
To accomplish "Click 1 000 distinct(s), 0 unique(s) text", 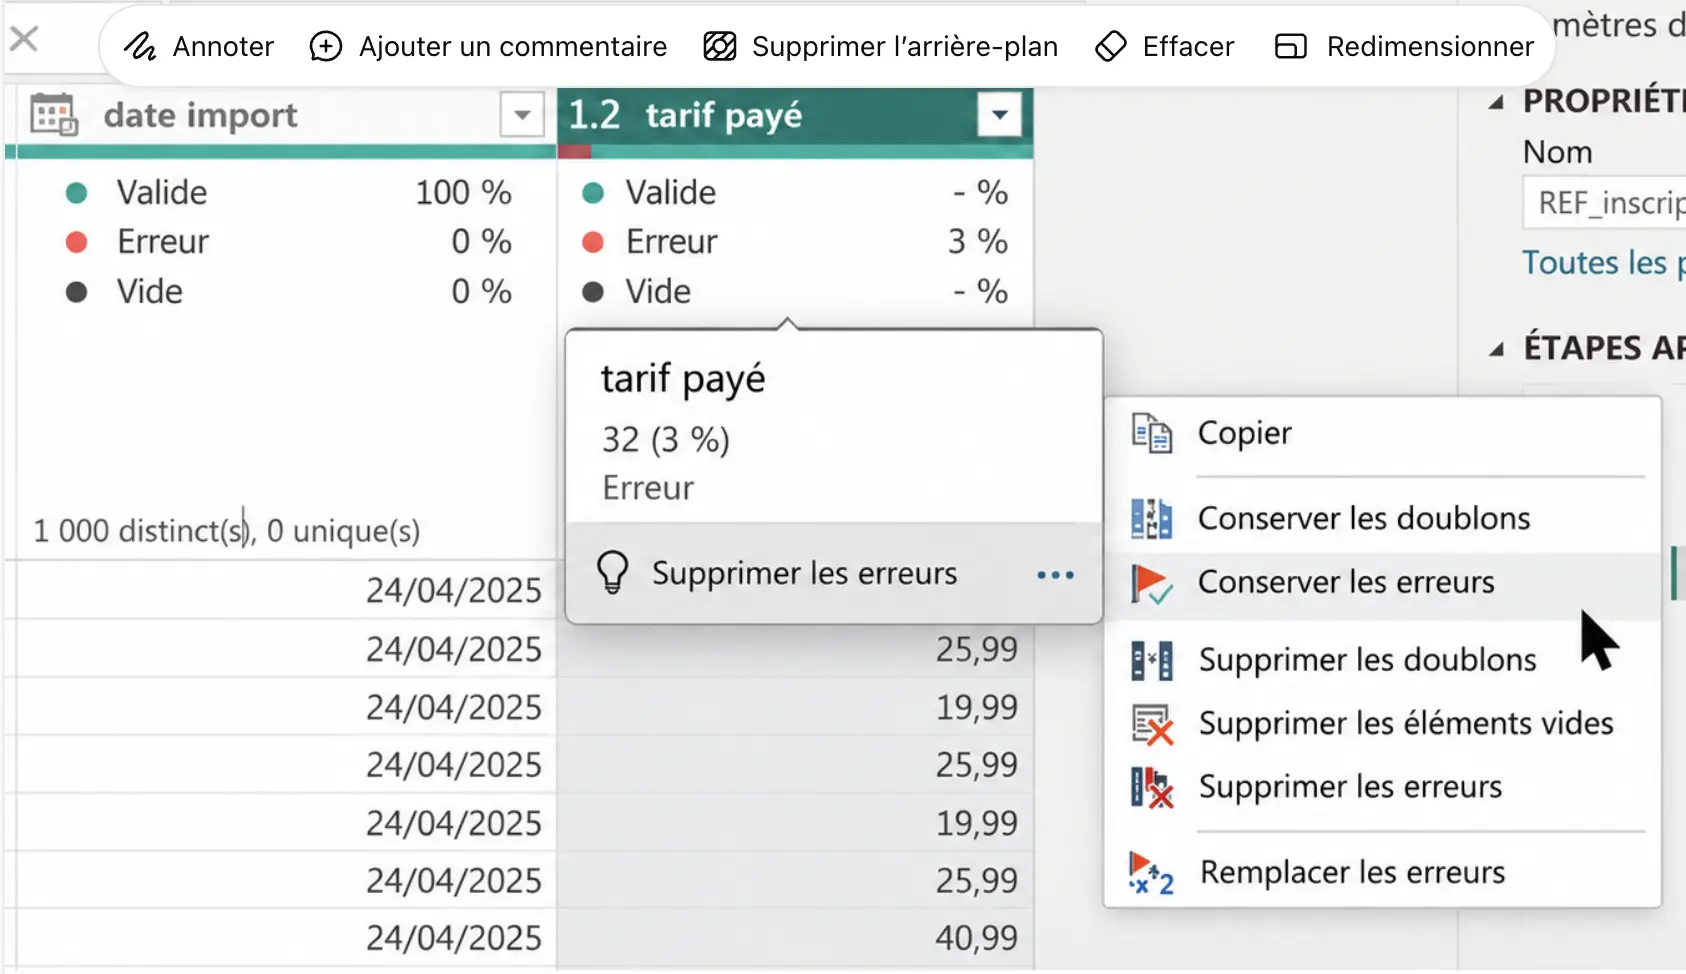I will (227, 531).
